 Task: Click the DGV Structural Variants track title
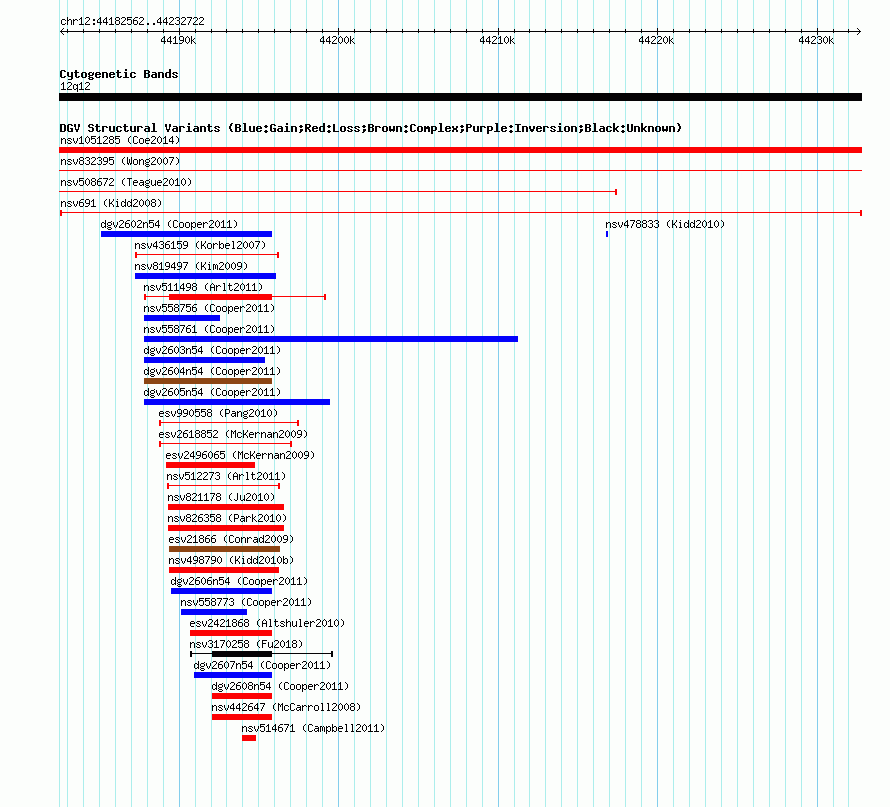pos(370,128)
